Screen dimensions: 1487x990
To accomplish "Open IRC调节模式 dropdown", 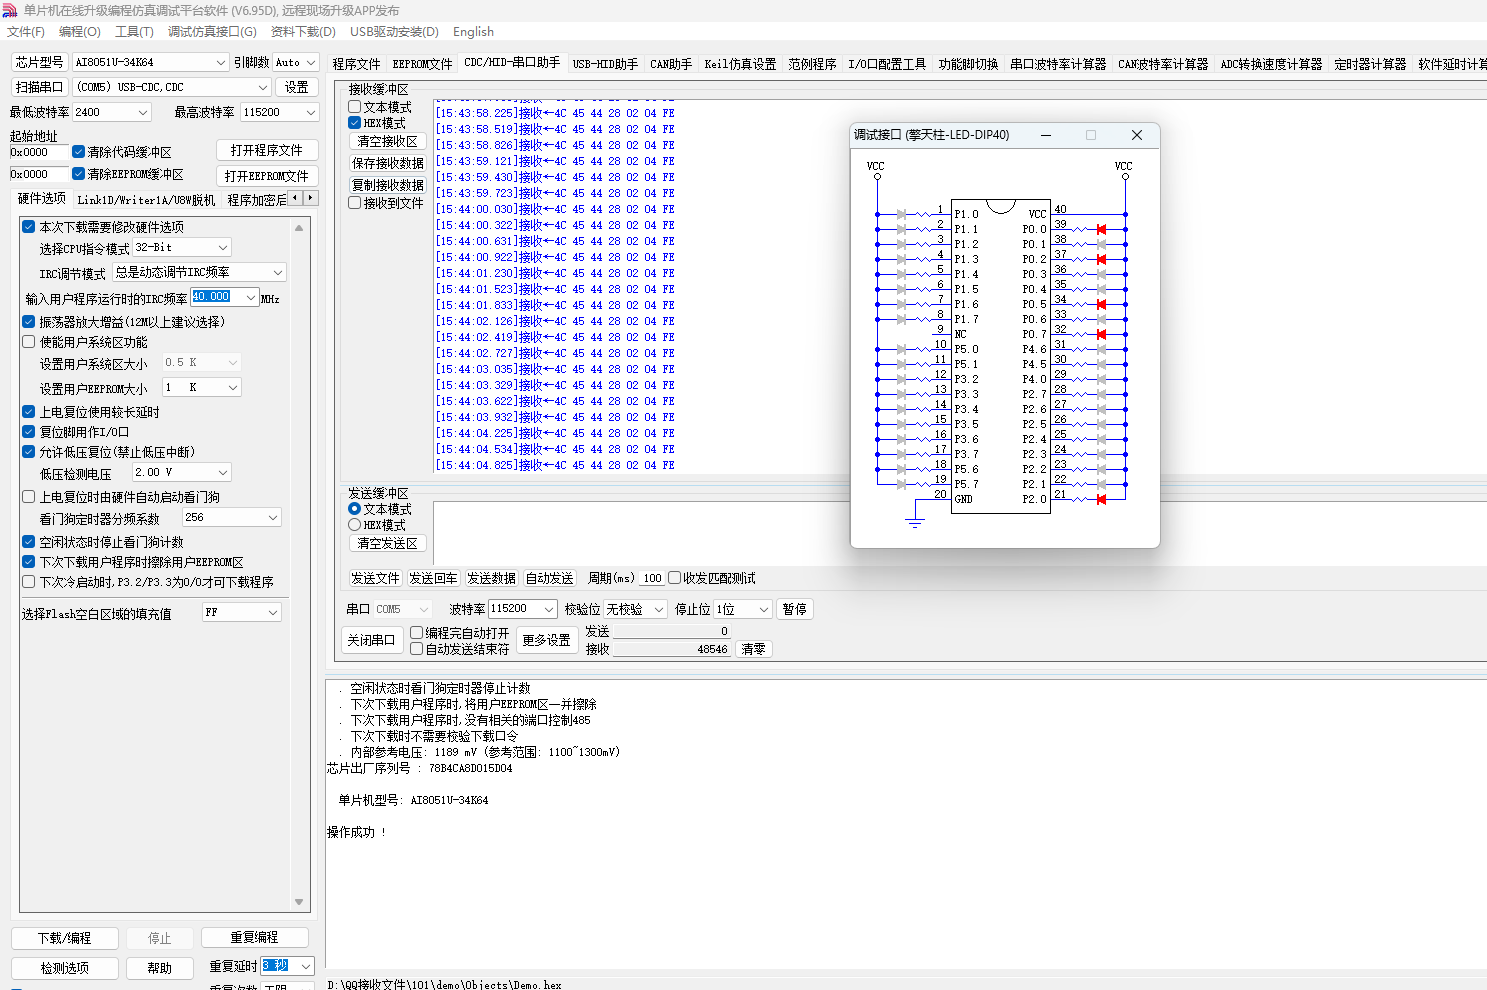I will pos(199,272).
